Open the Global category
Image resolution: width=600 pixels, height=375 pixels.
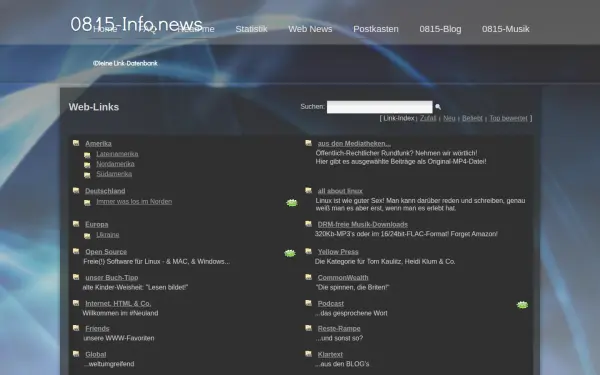click(96, 354)
